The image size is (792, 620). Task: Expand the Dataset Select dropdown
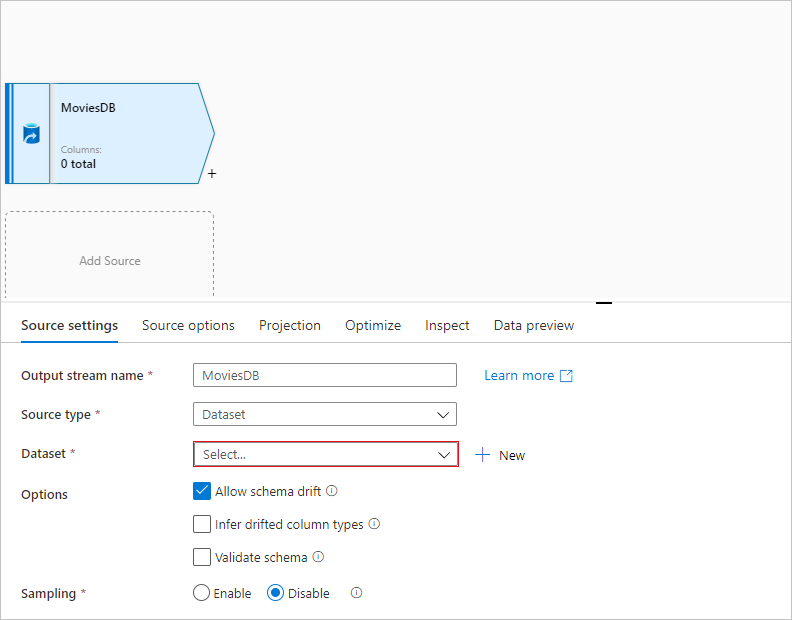coord(325,454)
